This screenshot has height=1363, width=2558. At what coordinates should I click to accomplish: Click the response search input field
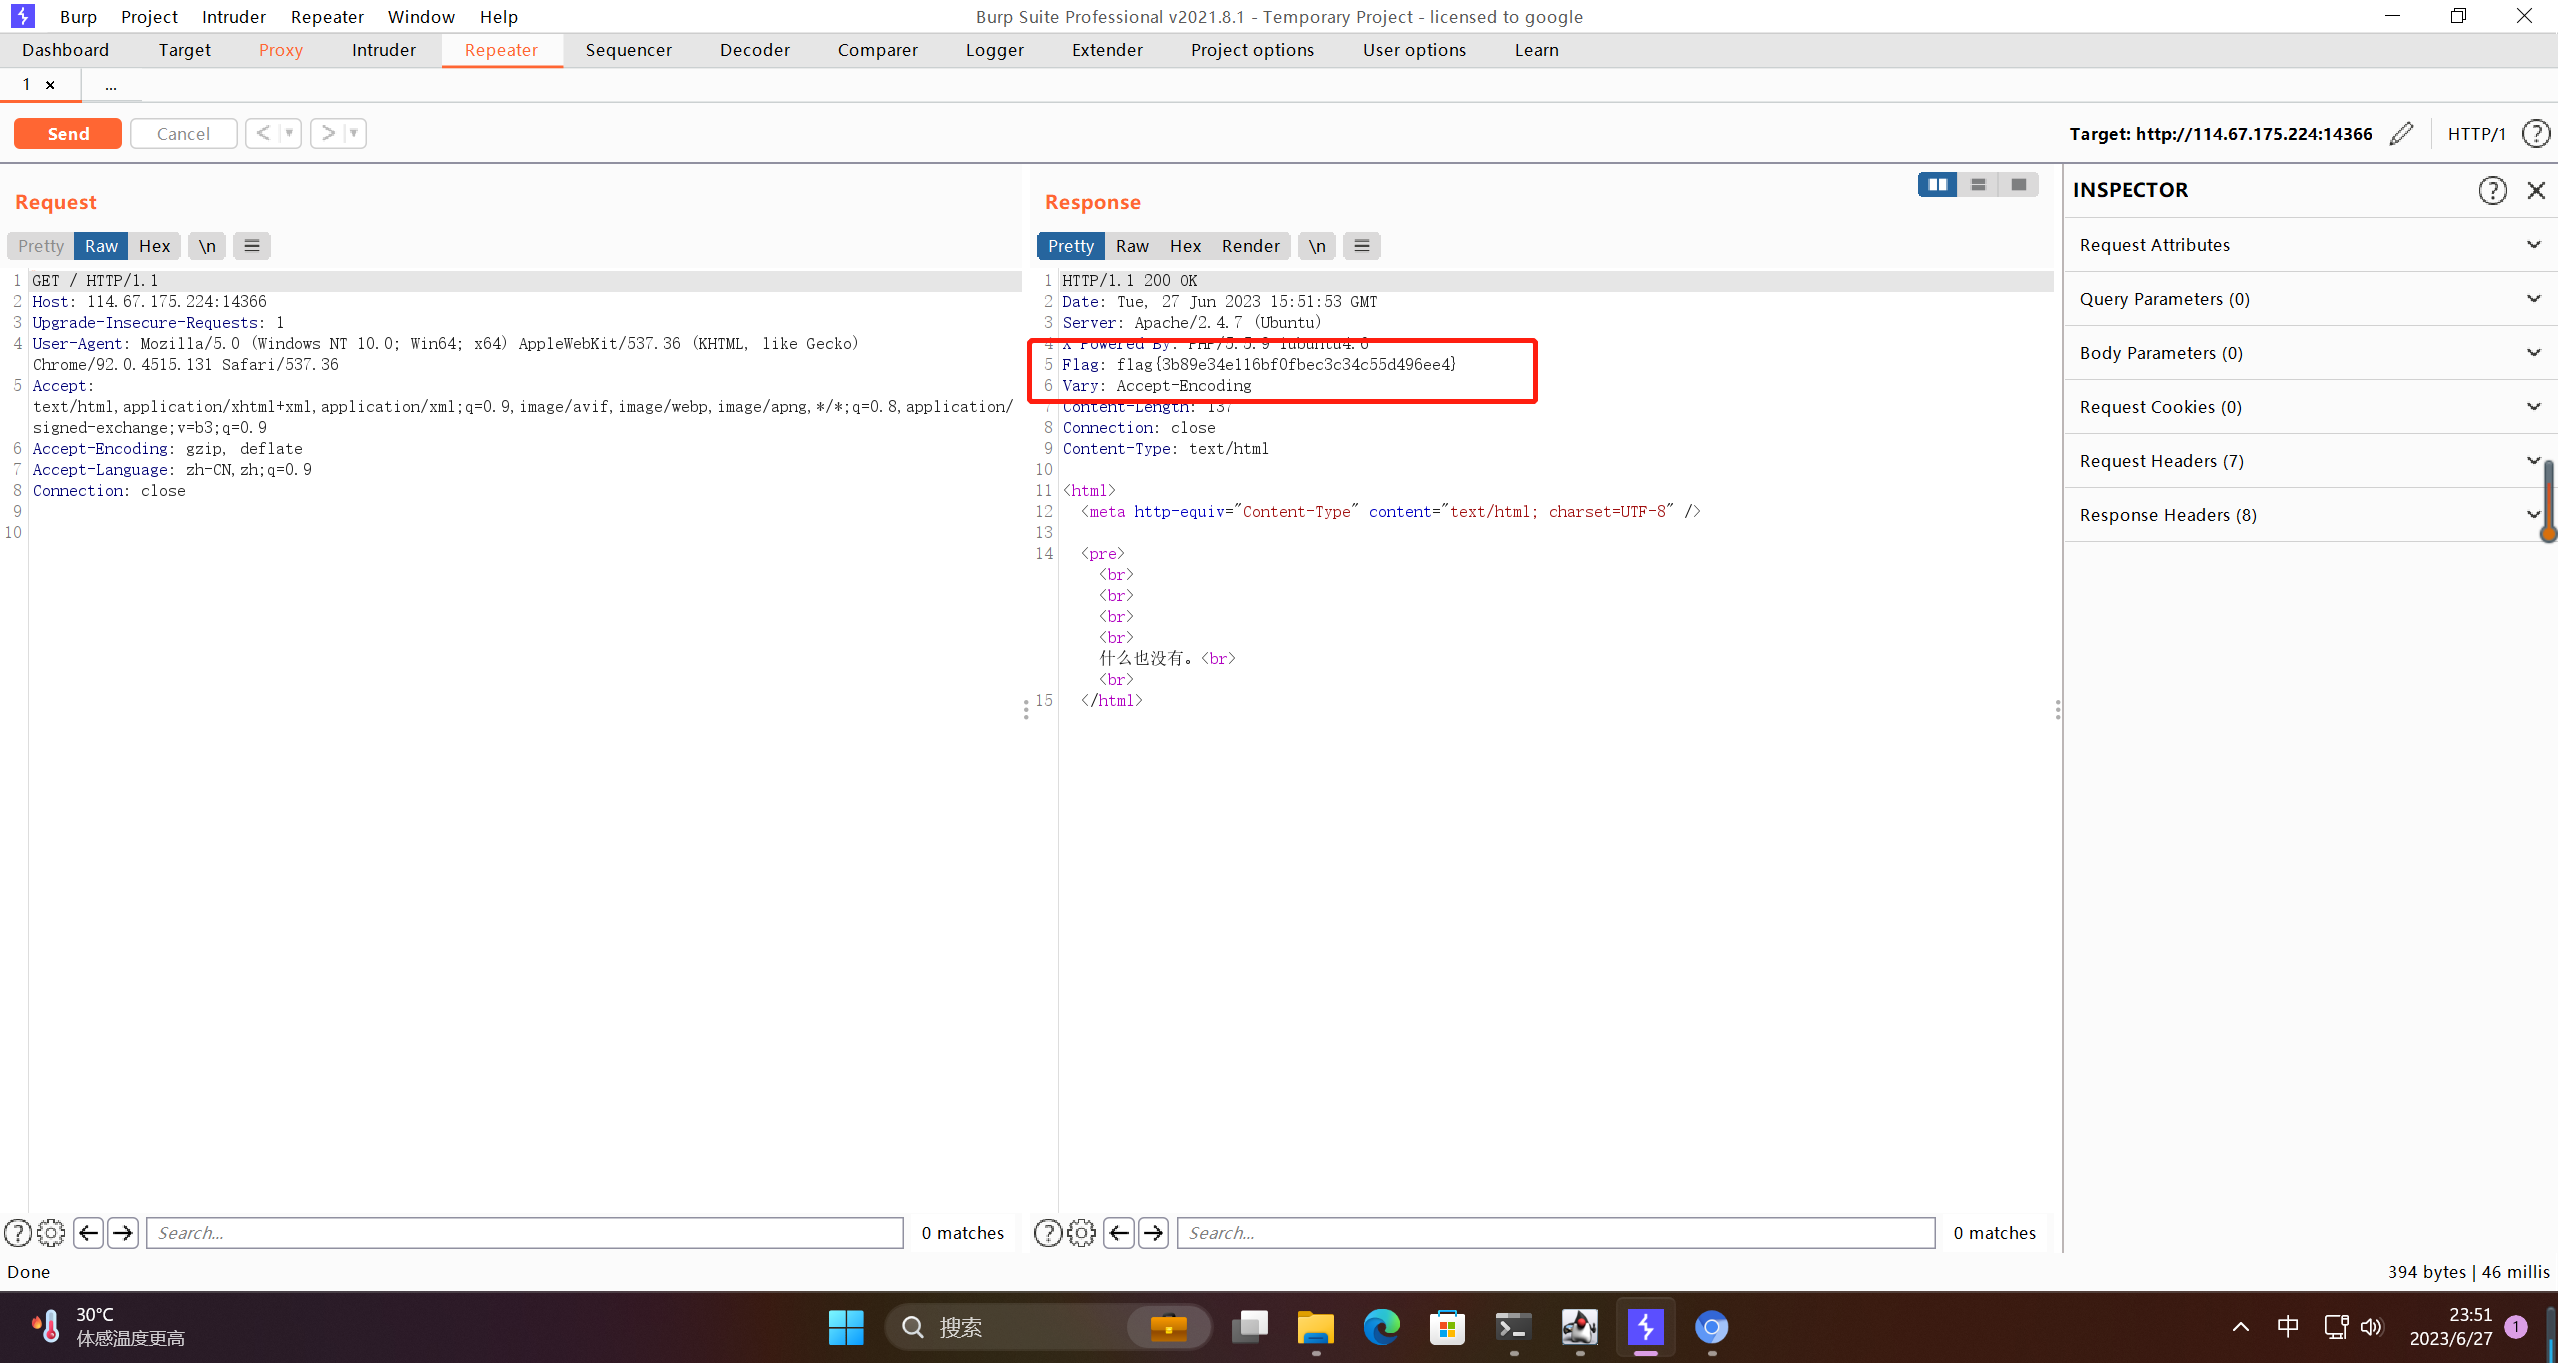(1555, 1233)
